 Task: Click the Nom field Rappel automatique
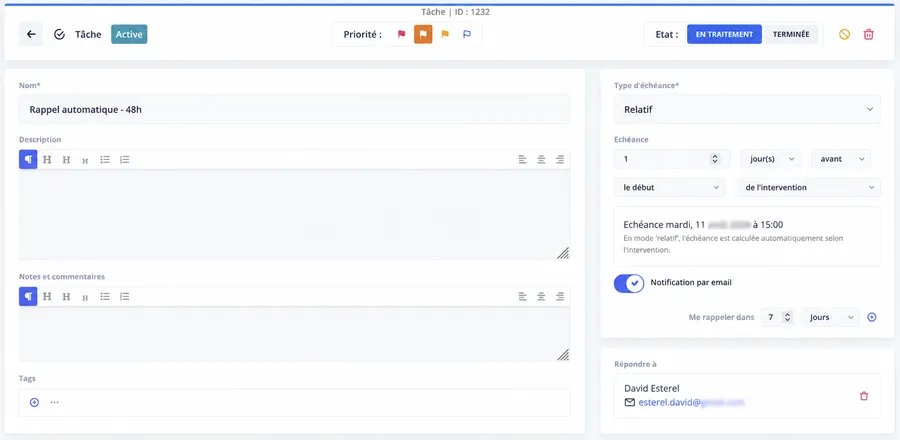[x=294, y=109]
